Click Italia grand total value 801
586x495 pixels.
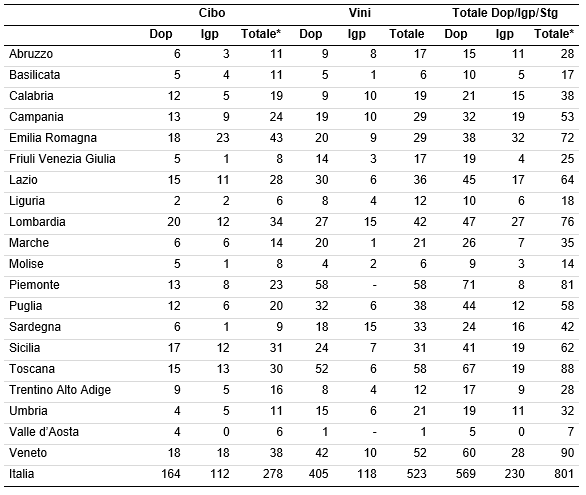pyautogui.click(x=564, y=474)
